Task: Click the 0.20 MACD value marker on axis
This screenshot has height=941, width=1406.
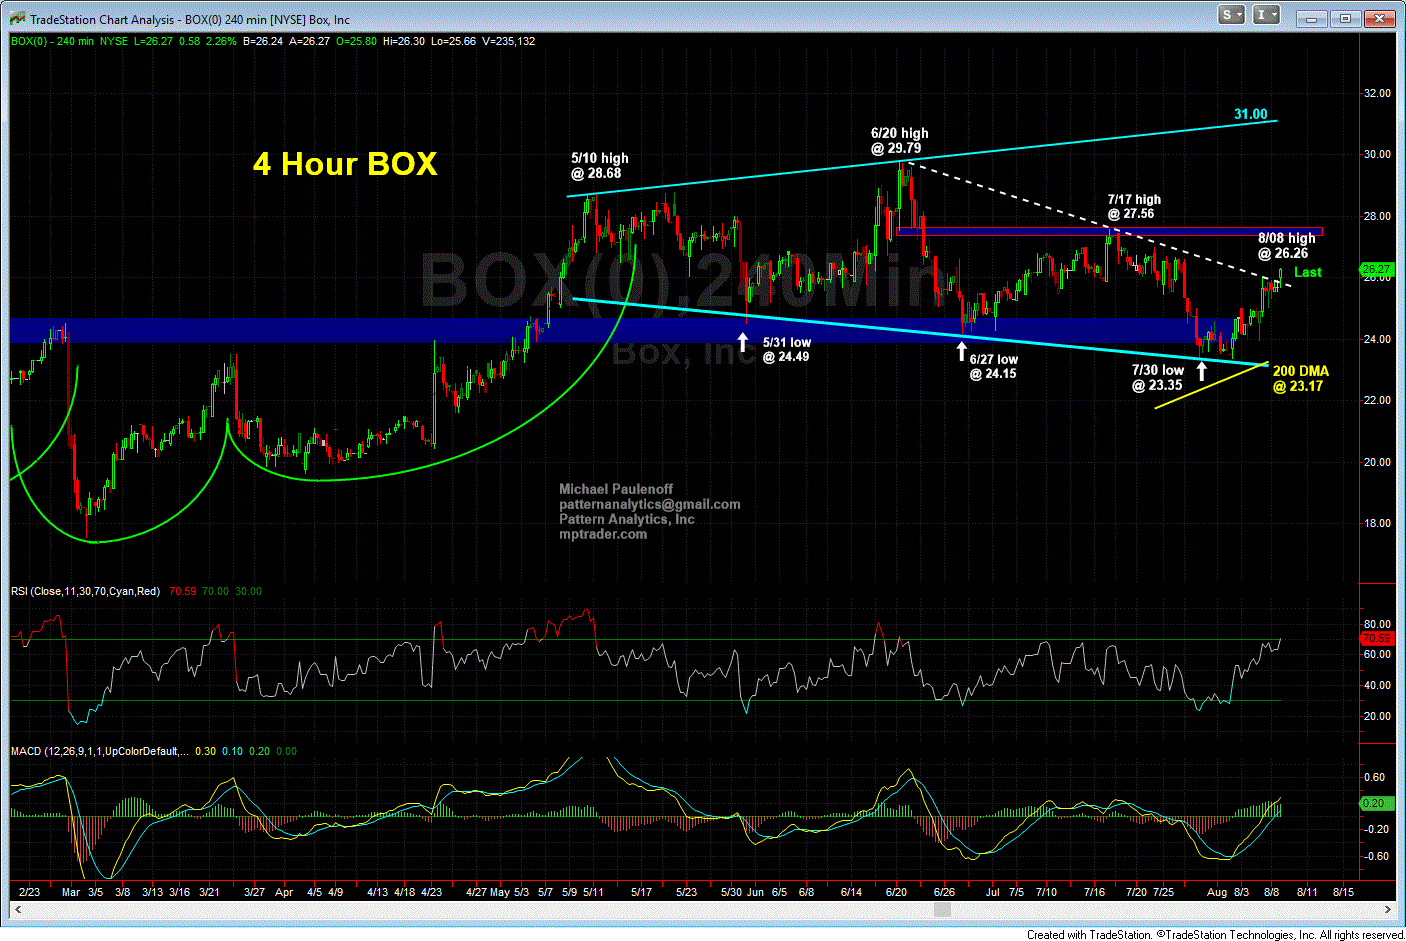Action: 1376,803
